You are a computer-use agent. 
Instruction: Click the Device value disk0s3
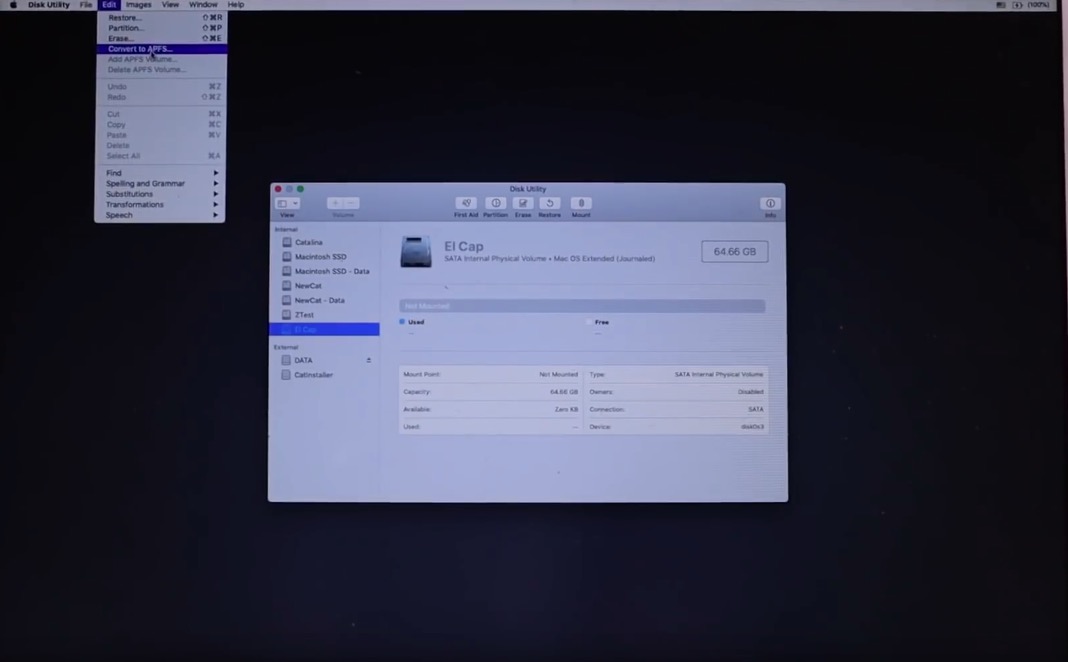tap(752, 427)
